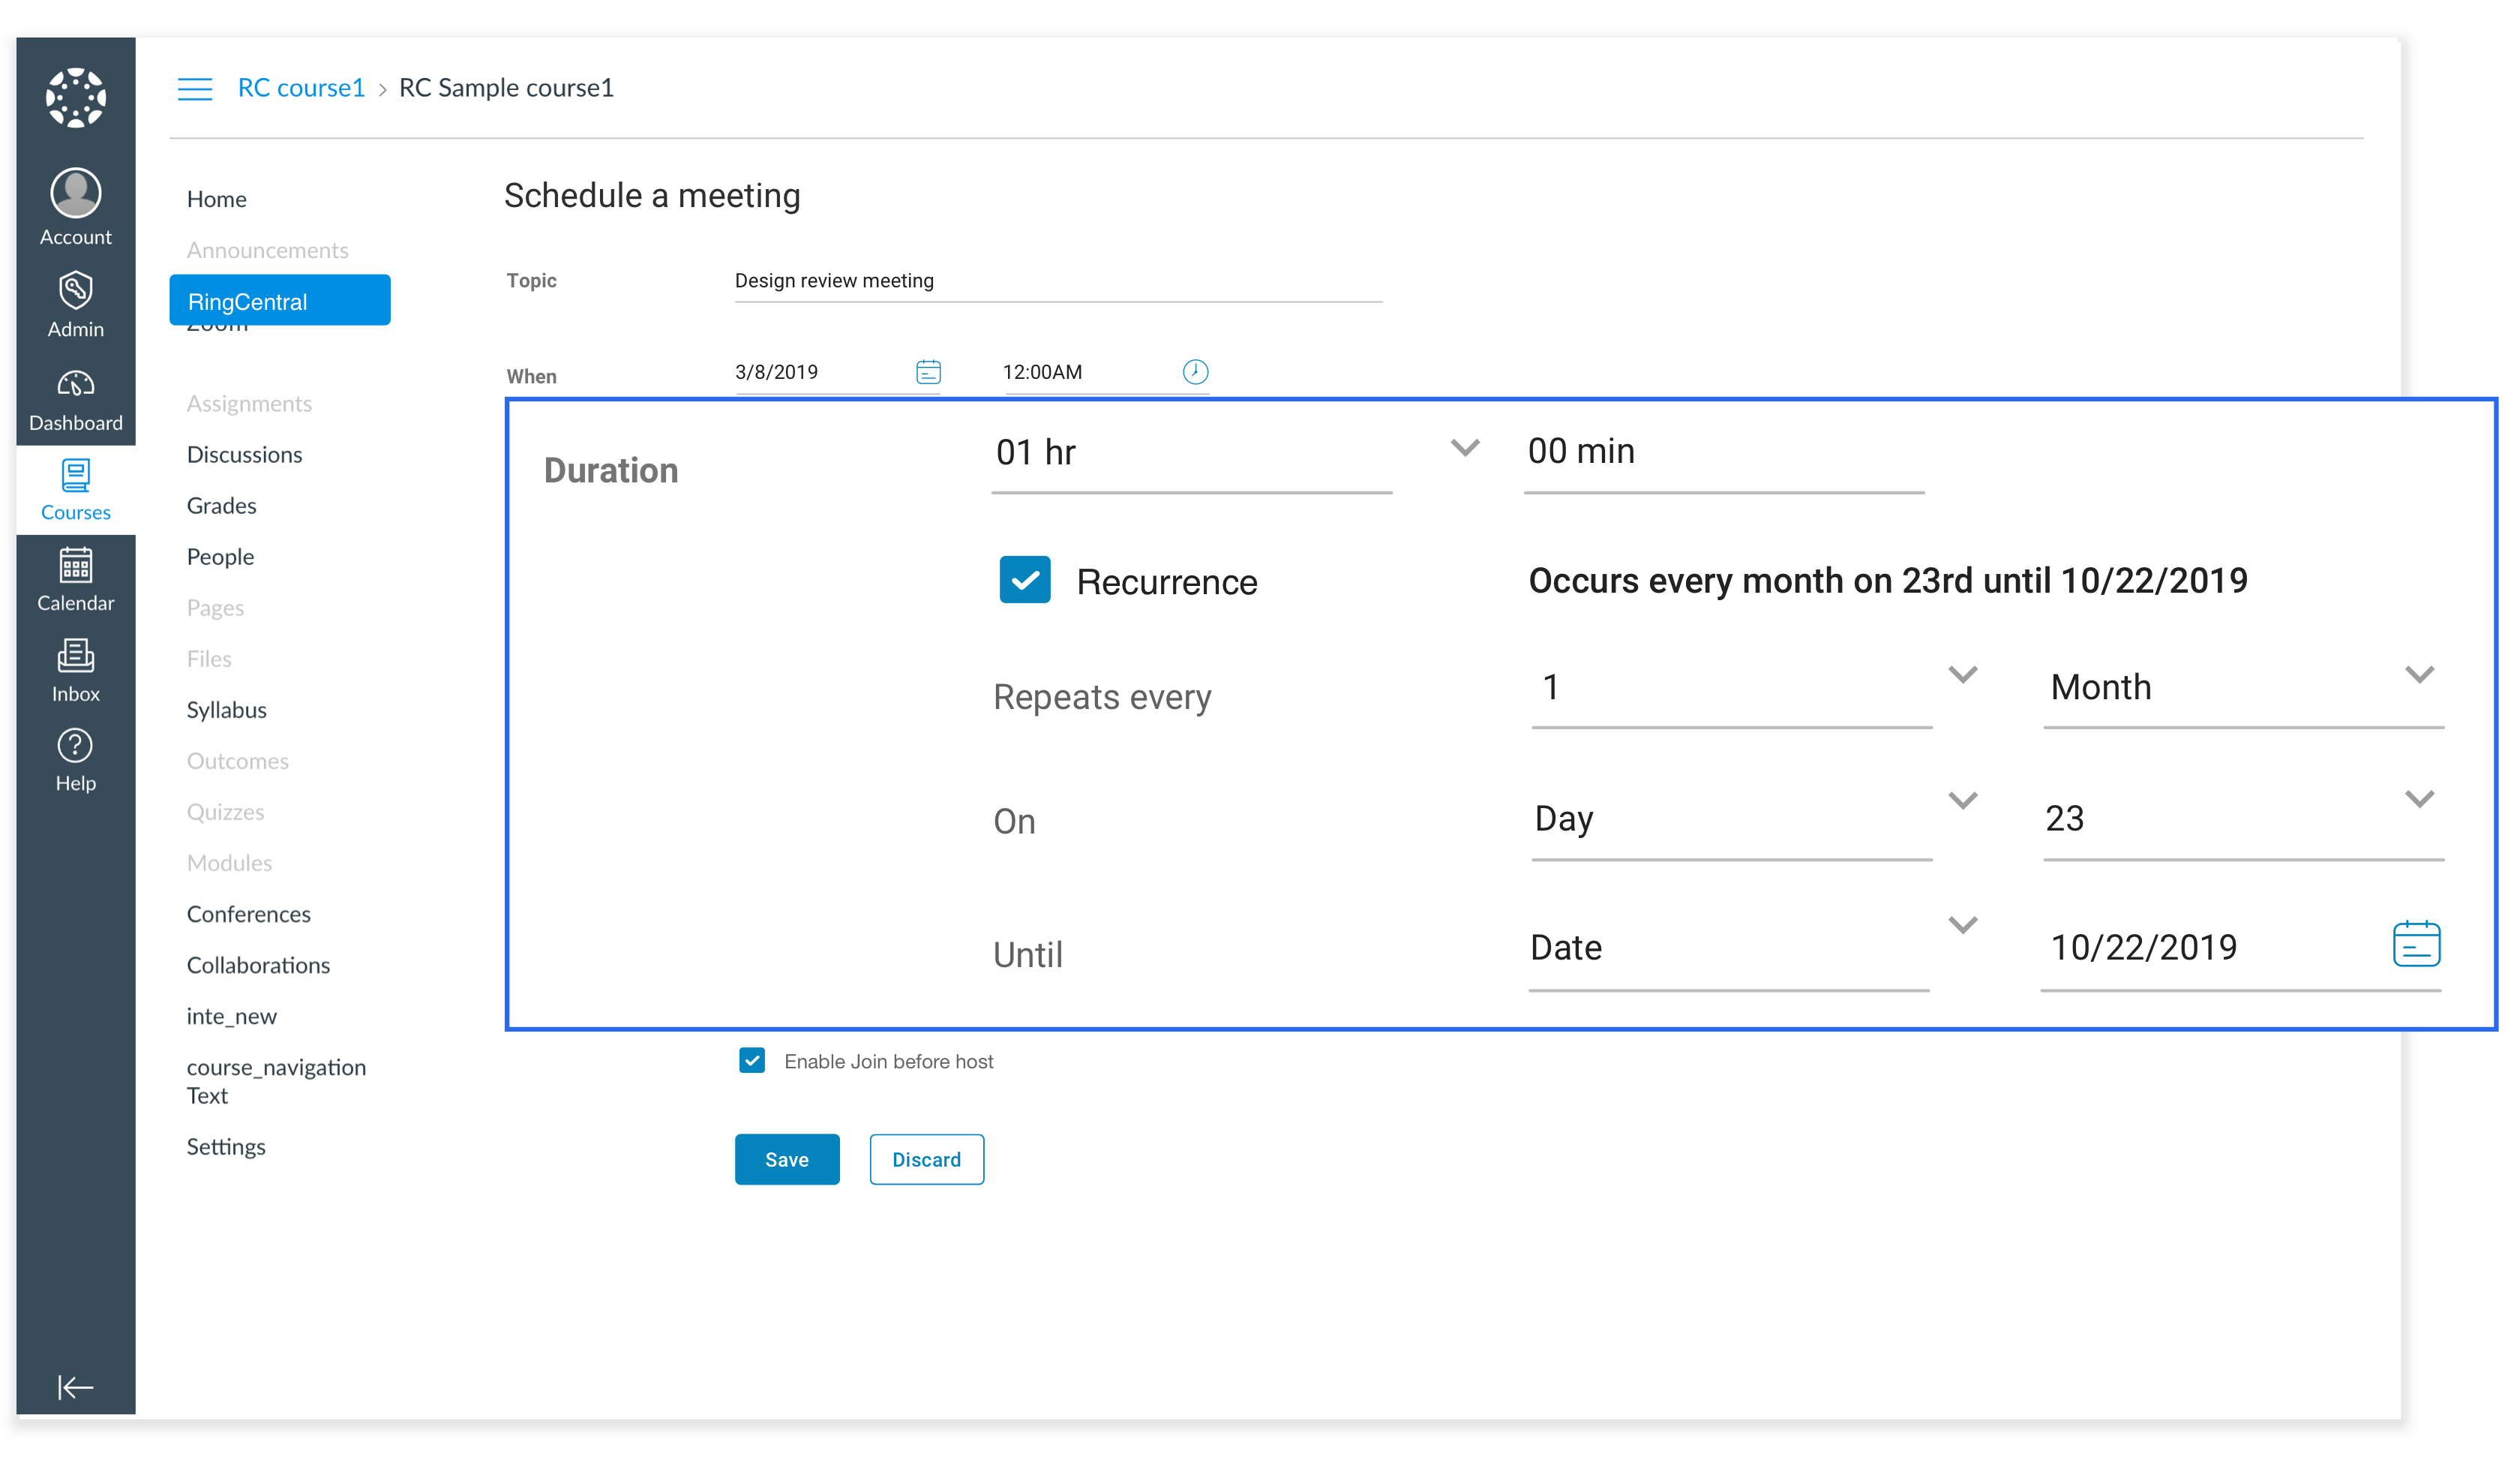The image size is (2520, 1478).
Task: Toggle the course menu hamburger icon
Action: pos(195,89)
